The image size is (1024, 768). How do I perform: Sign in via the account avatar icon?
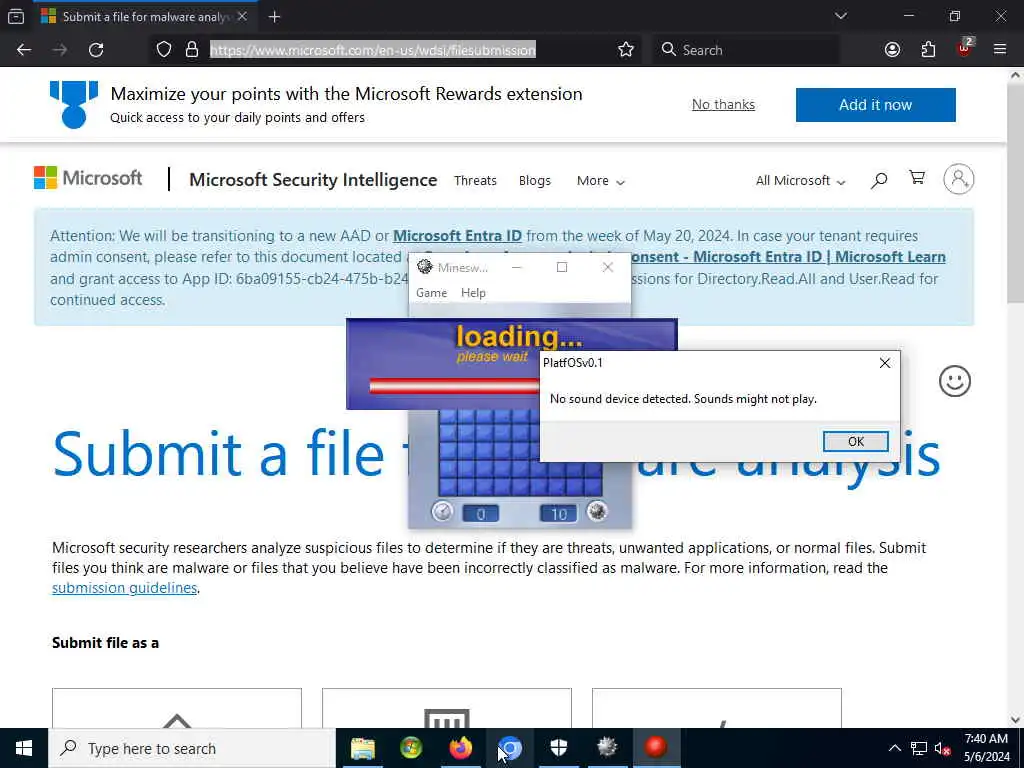point(958,179)
